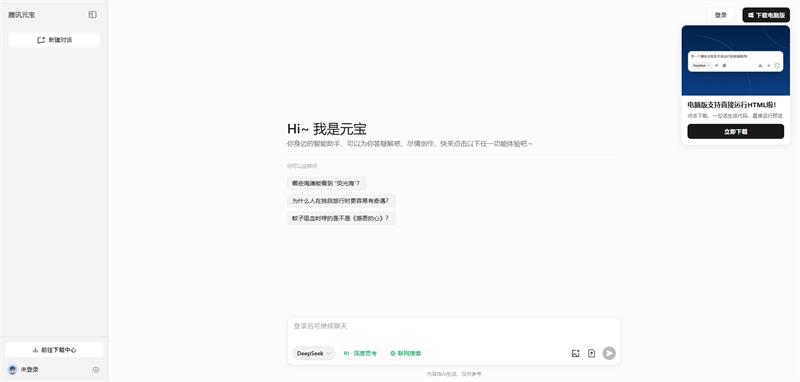Click the promo headline 电脑版支持直接运行HTML啦!

pyautogui.click(x=732, y=105)
